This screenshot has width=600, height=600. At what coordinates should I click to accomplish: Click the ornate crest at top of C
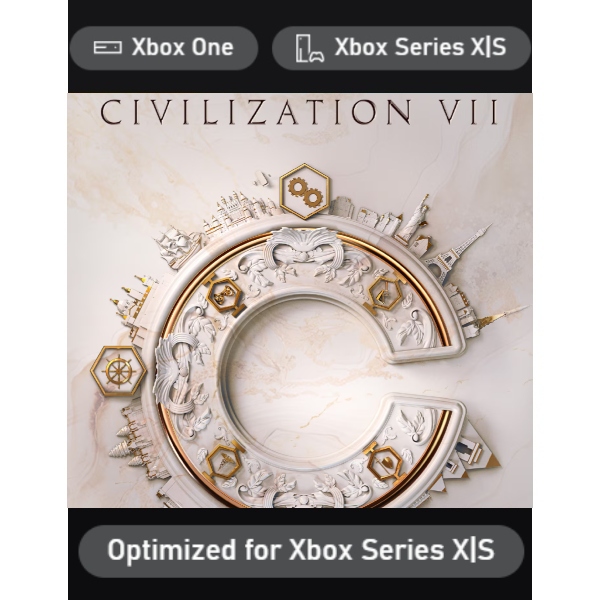point(302,245)
